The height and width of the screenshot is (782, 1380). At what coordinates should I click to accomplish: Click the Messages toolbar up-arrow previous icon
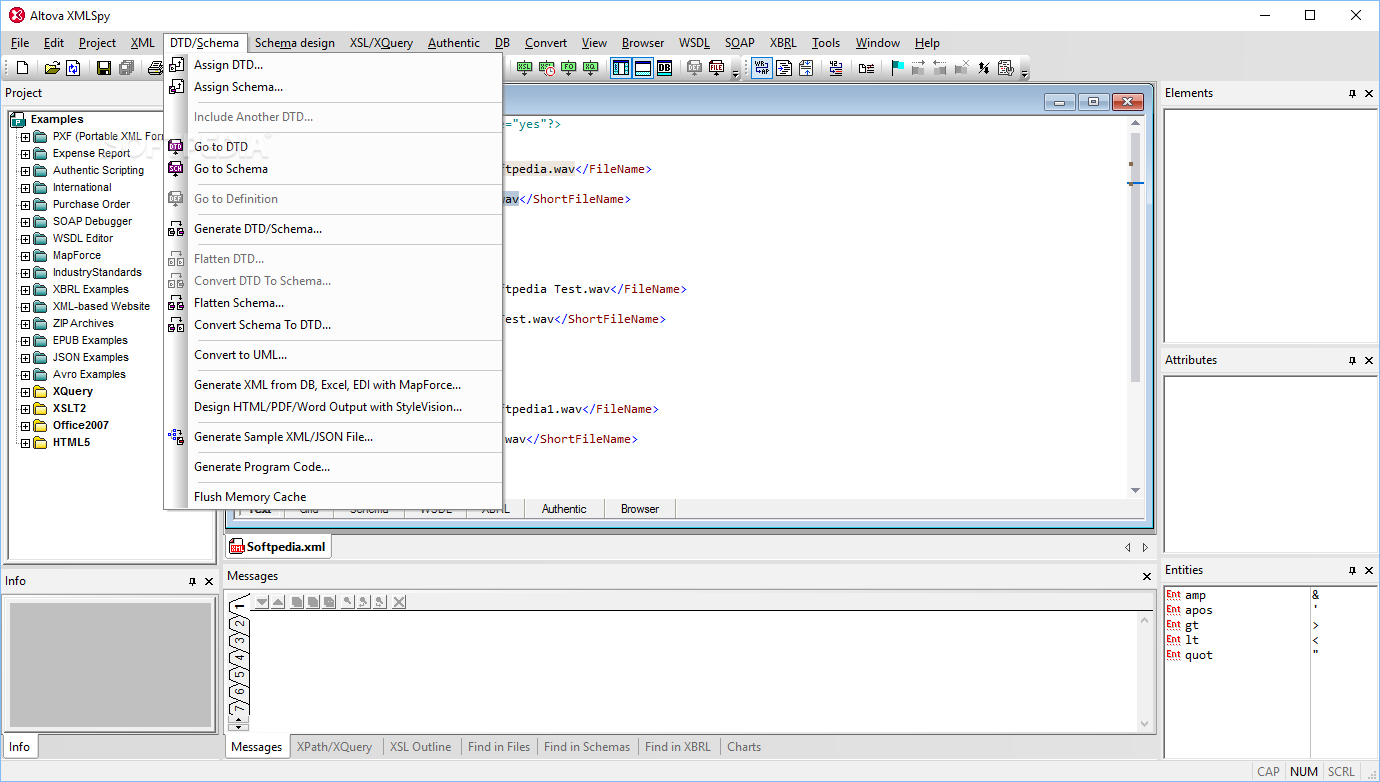pyautogui.click(x=278, y=602)
